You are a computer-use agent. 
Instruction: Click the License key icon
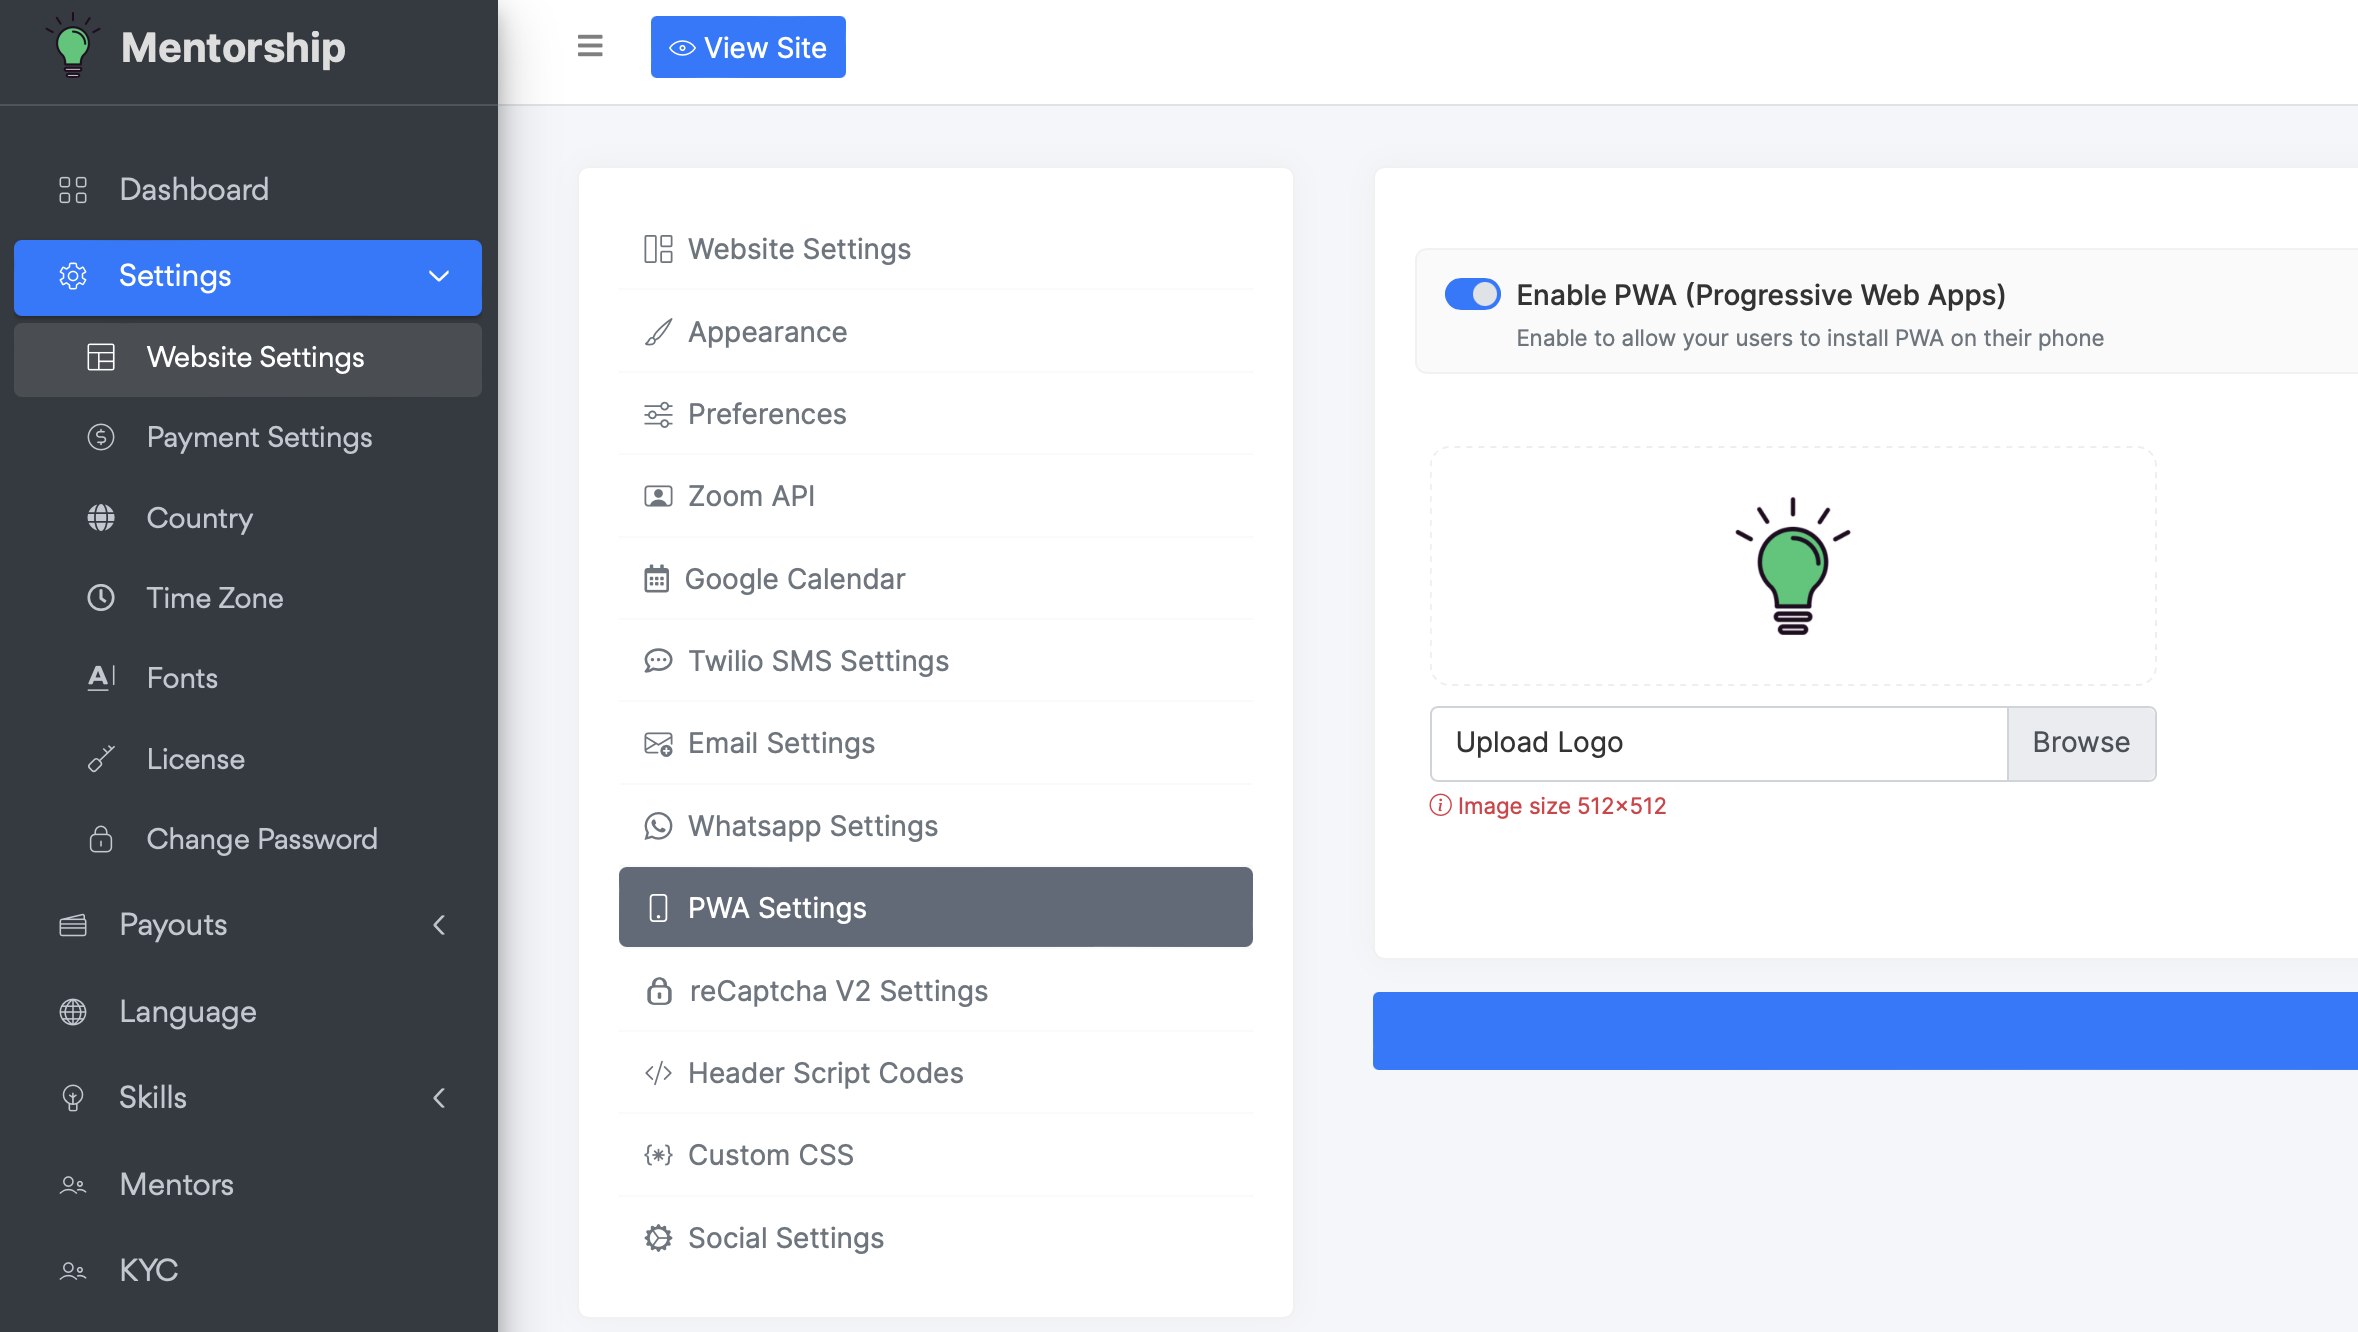pyautogui.click(x=101, y=759)
